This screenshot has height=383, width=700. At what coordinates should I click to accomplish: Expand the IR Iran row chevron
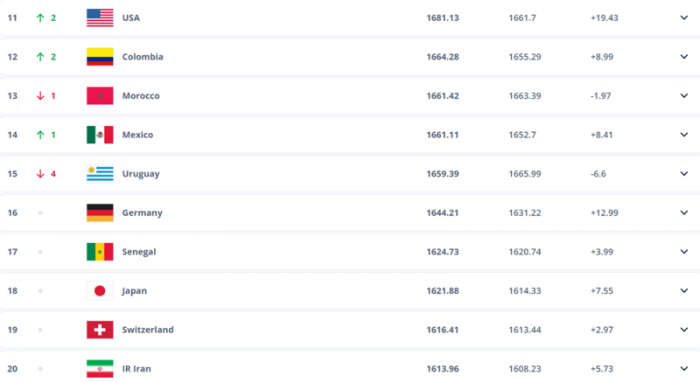(684, 369)
